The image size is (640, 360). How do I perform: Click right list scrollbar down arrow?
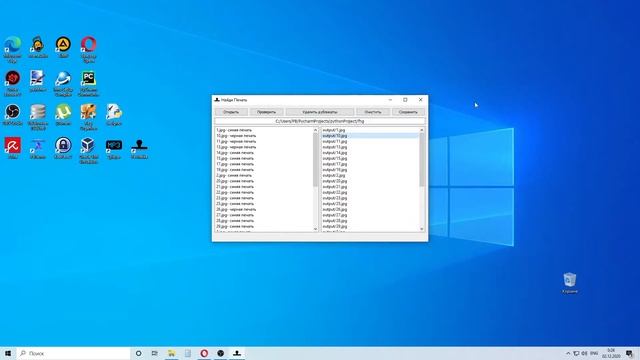tap(422, 229)
